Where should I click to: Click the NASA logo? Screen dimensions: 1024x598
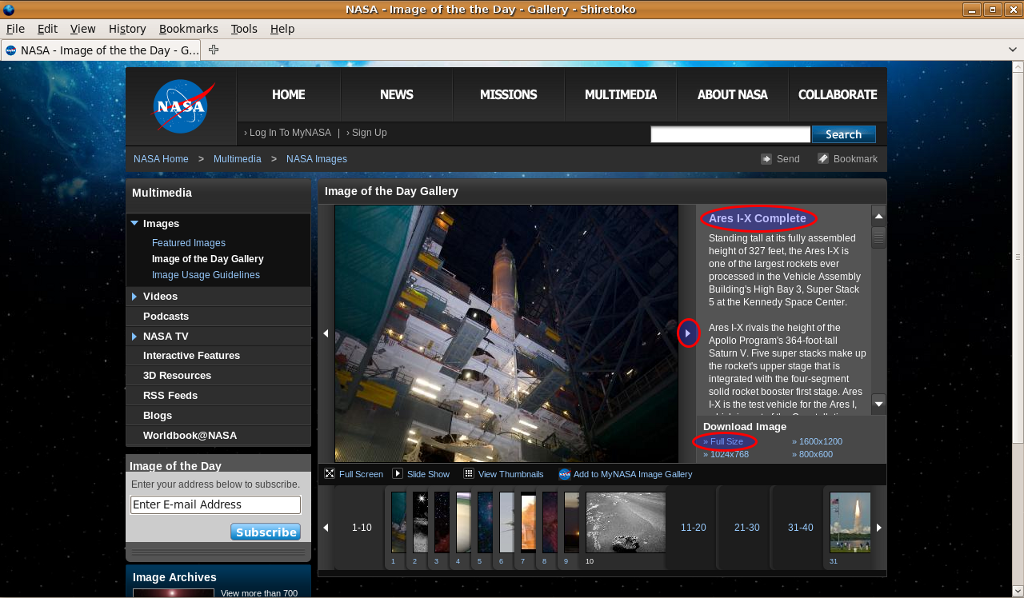[x=182, y=106]
